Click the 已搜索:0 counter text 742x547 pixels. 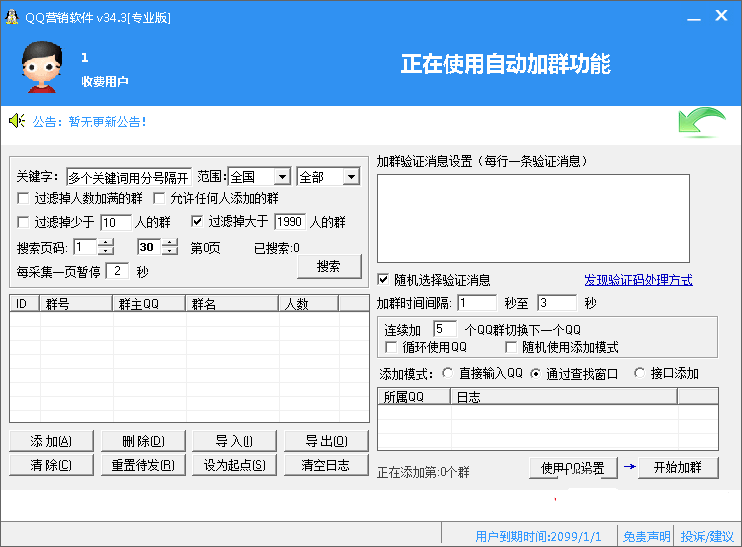[x=276, y=248]
